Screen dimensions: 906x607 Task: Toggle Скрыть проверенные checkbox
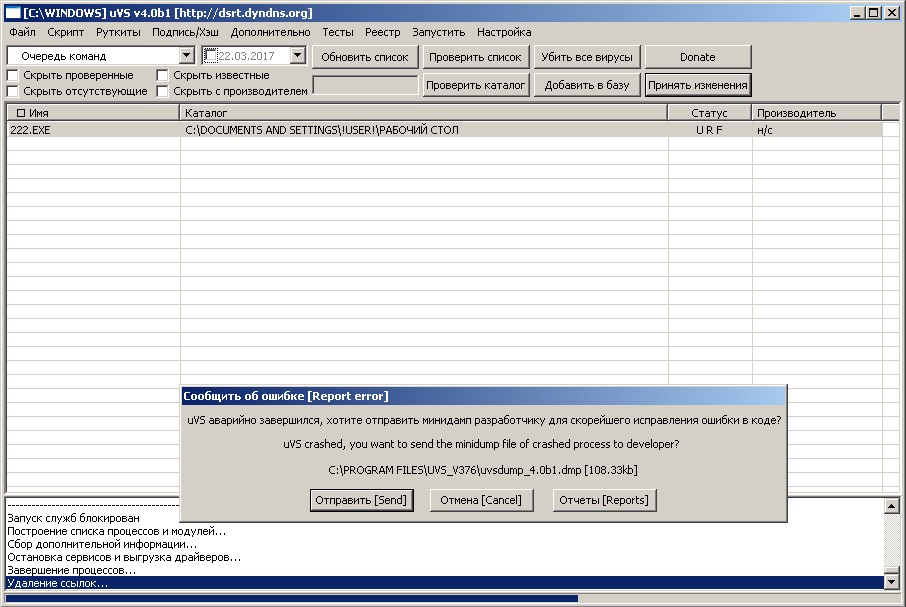13,75
